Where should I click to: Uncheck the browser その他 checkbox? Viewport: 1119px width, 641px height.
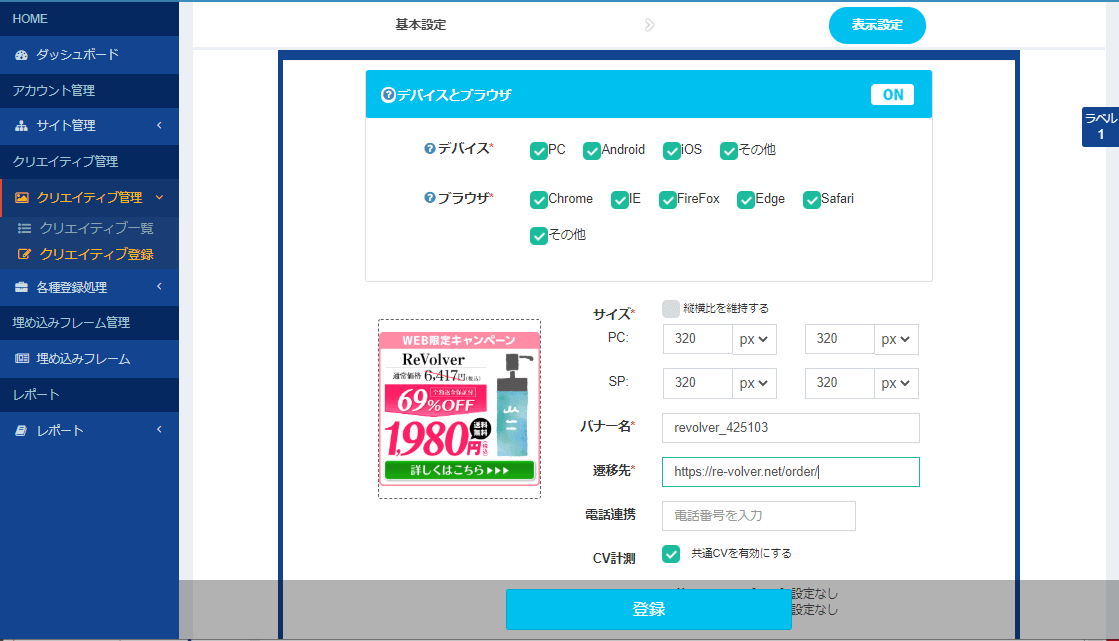pyautogui.click(x=539, y=236)
